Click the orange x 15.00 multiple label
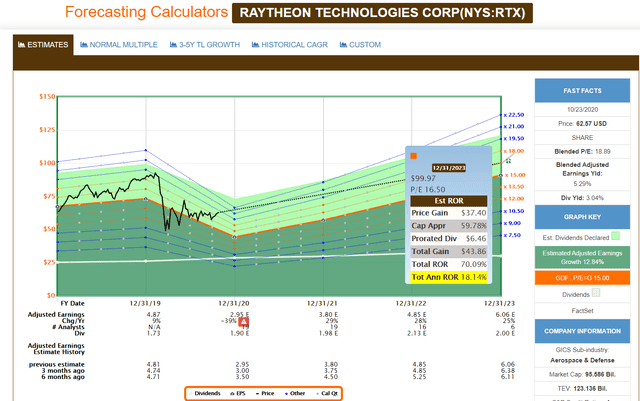 point(515,175)
